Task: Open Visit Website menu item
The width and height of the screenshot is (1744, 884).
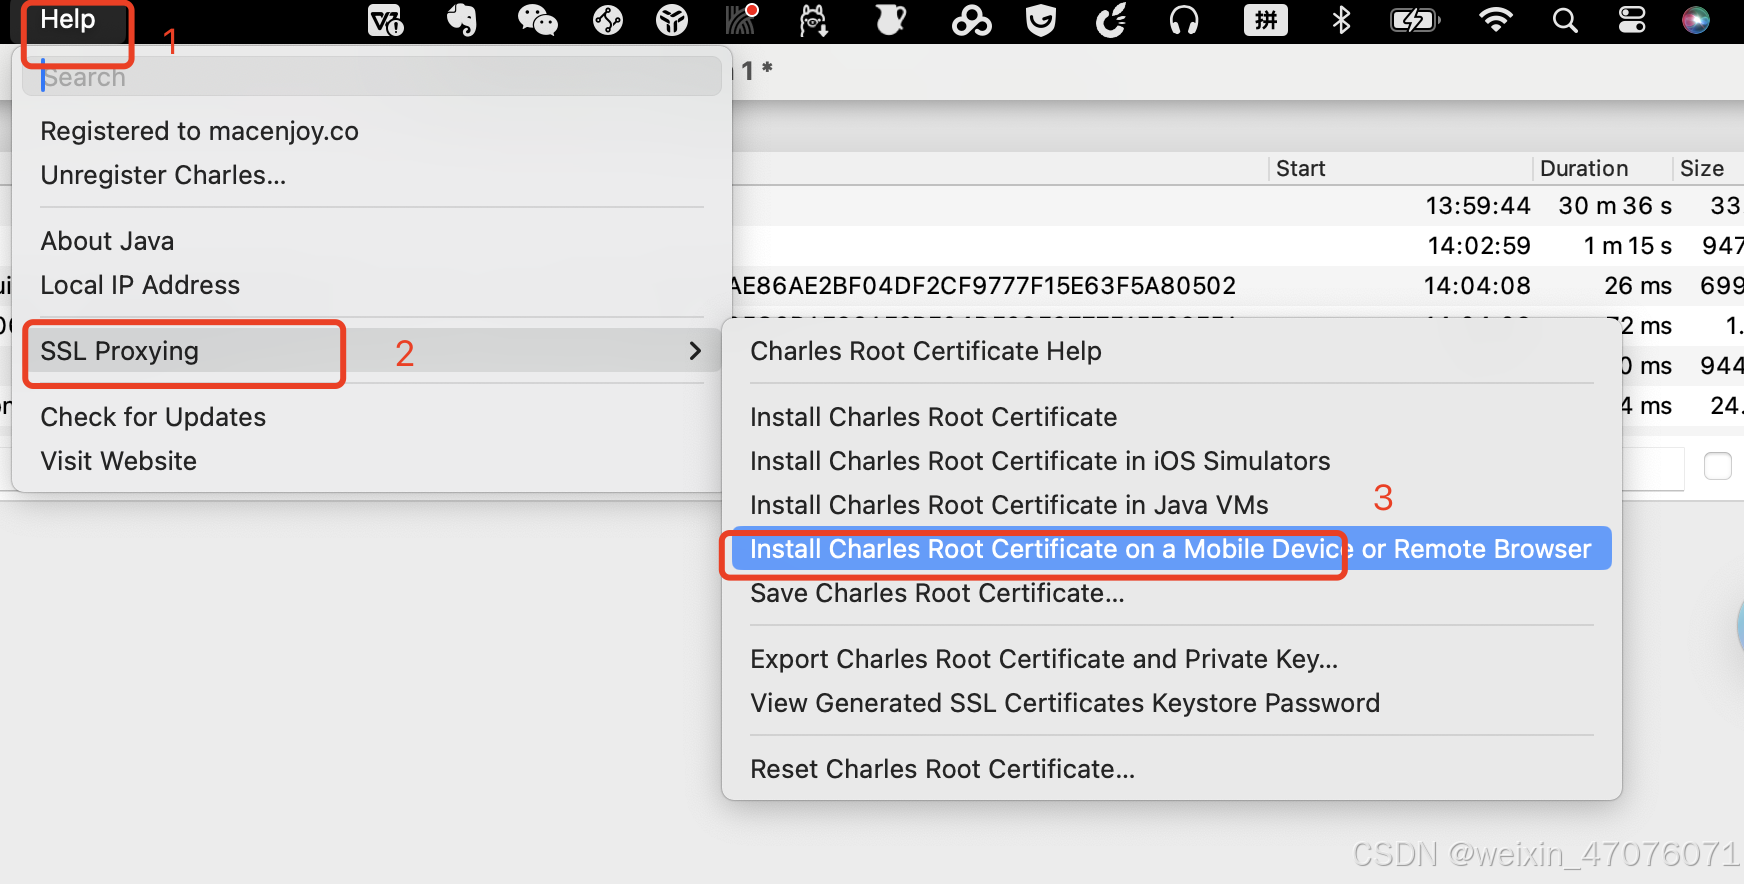Action: pos(372,461)
